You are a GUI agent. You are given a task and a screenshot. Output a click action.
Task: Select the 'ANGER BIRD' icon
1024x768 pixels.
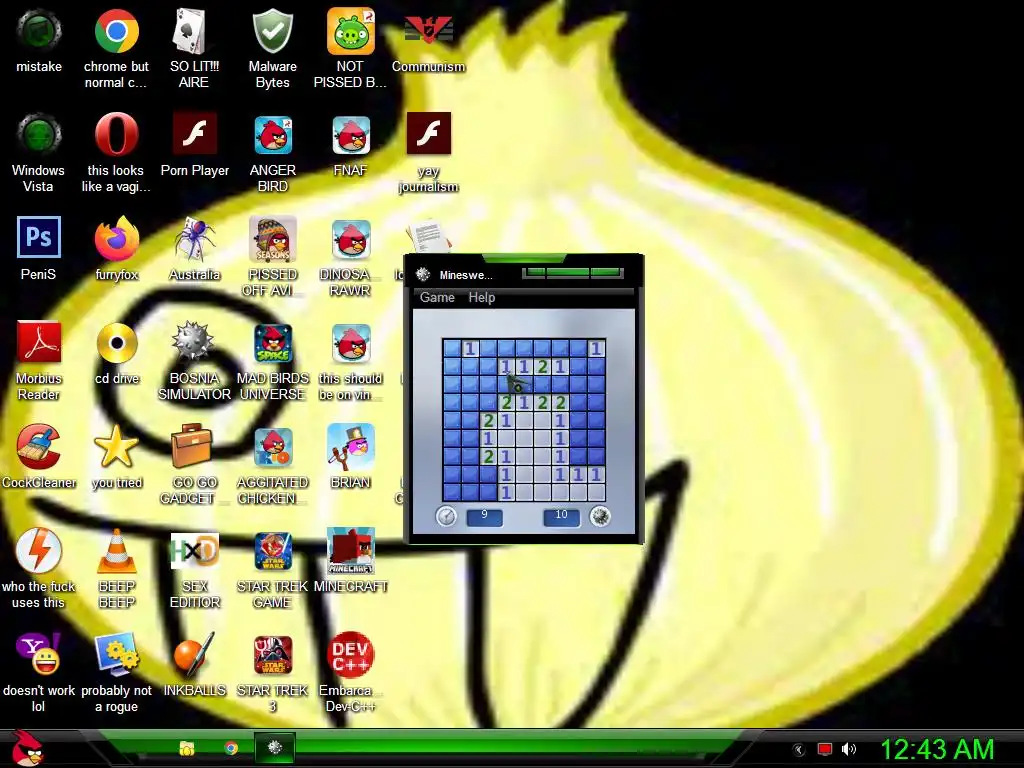pos(273,135)
